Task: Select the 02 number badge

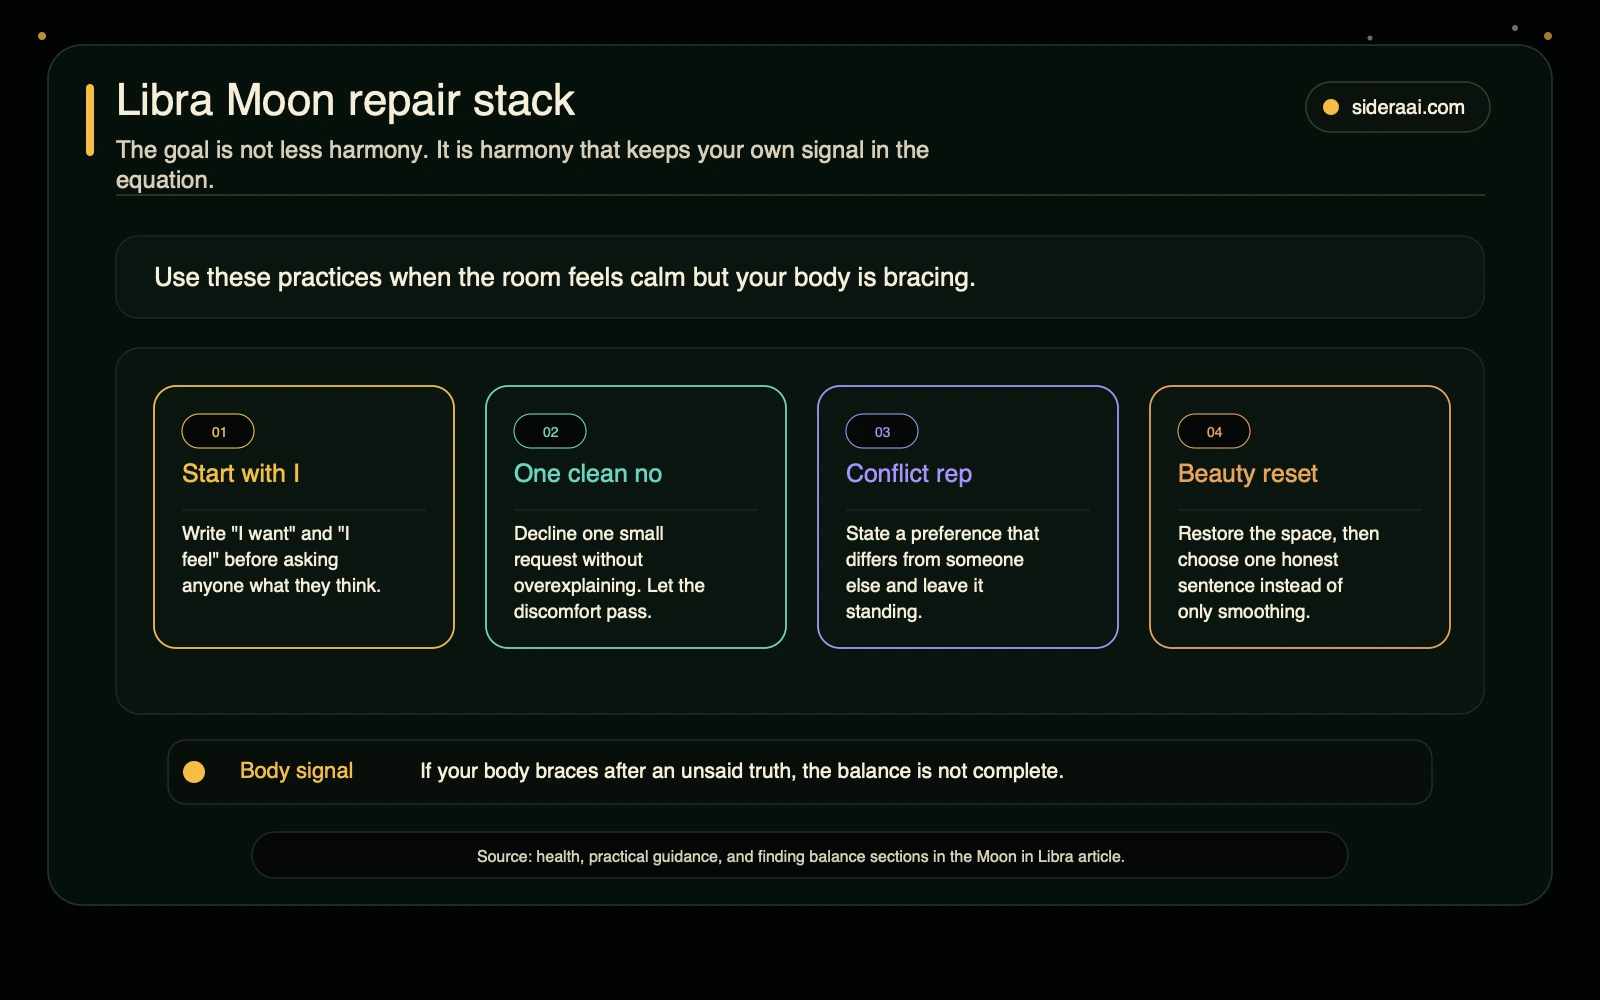Action: [x=550, y=431]
